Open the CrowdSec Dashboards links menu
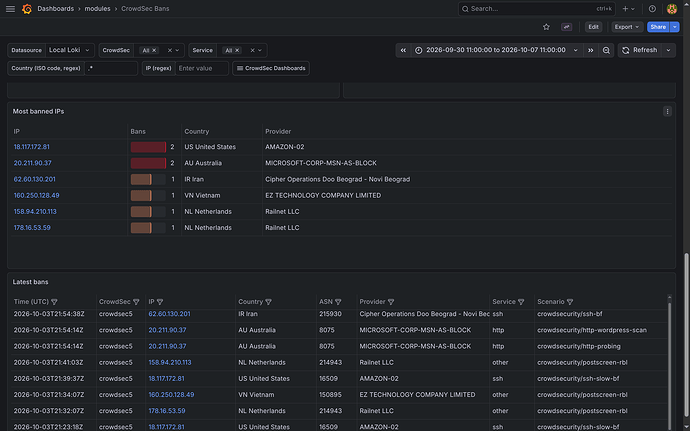The width and height of the screenshot is (690, 431). tap(271, 68)
